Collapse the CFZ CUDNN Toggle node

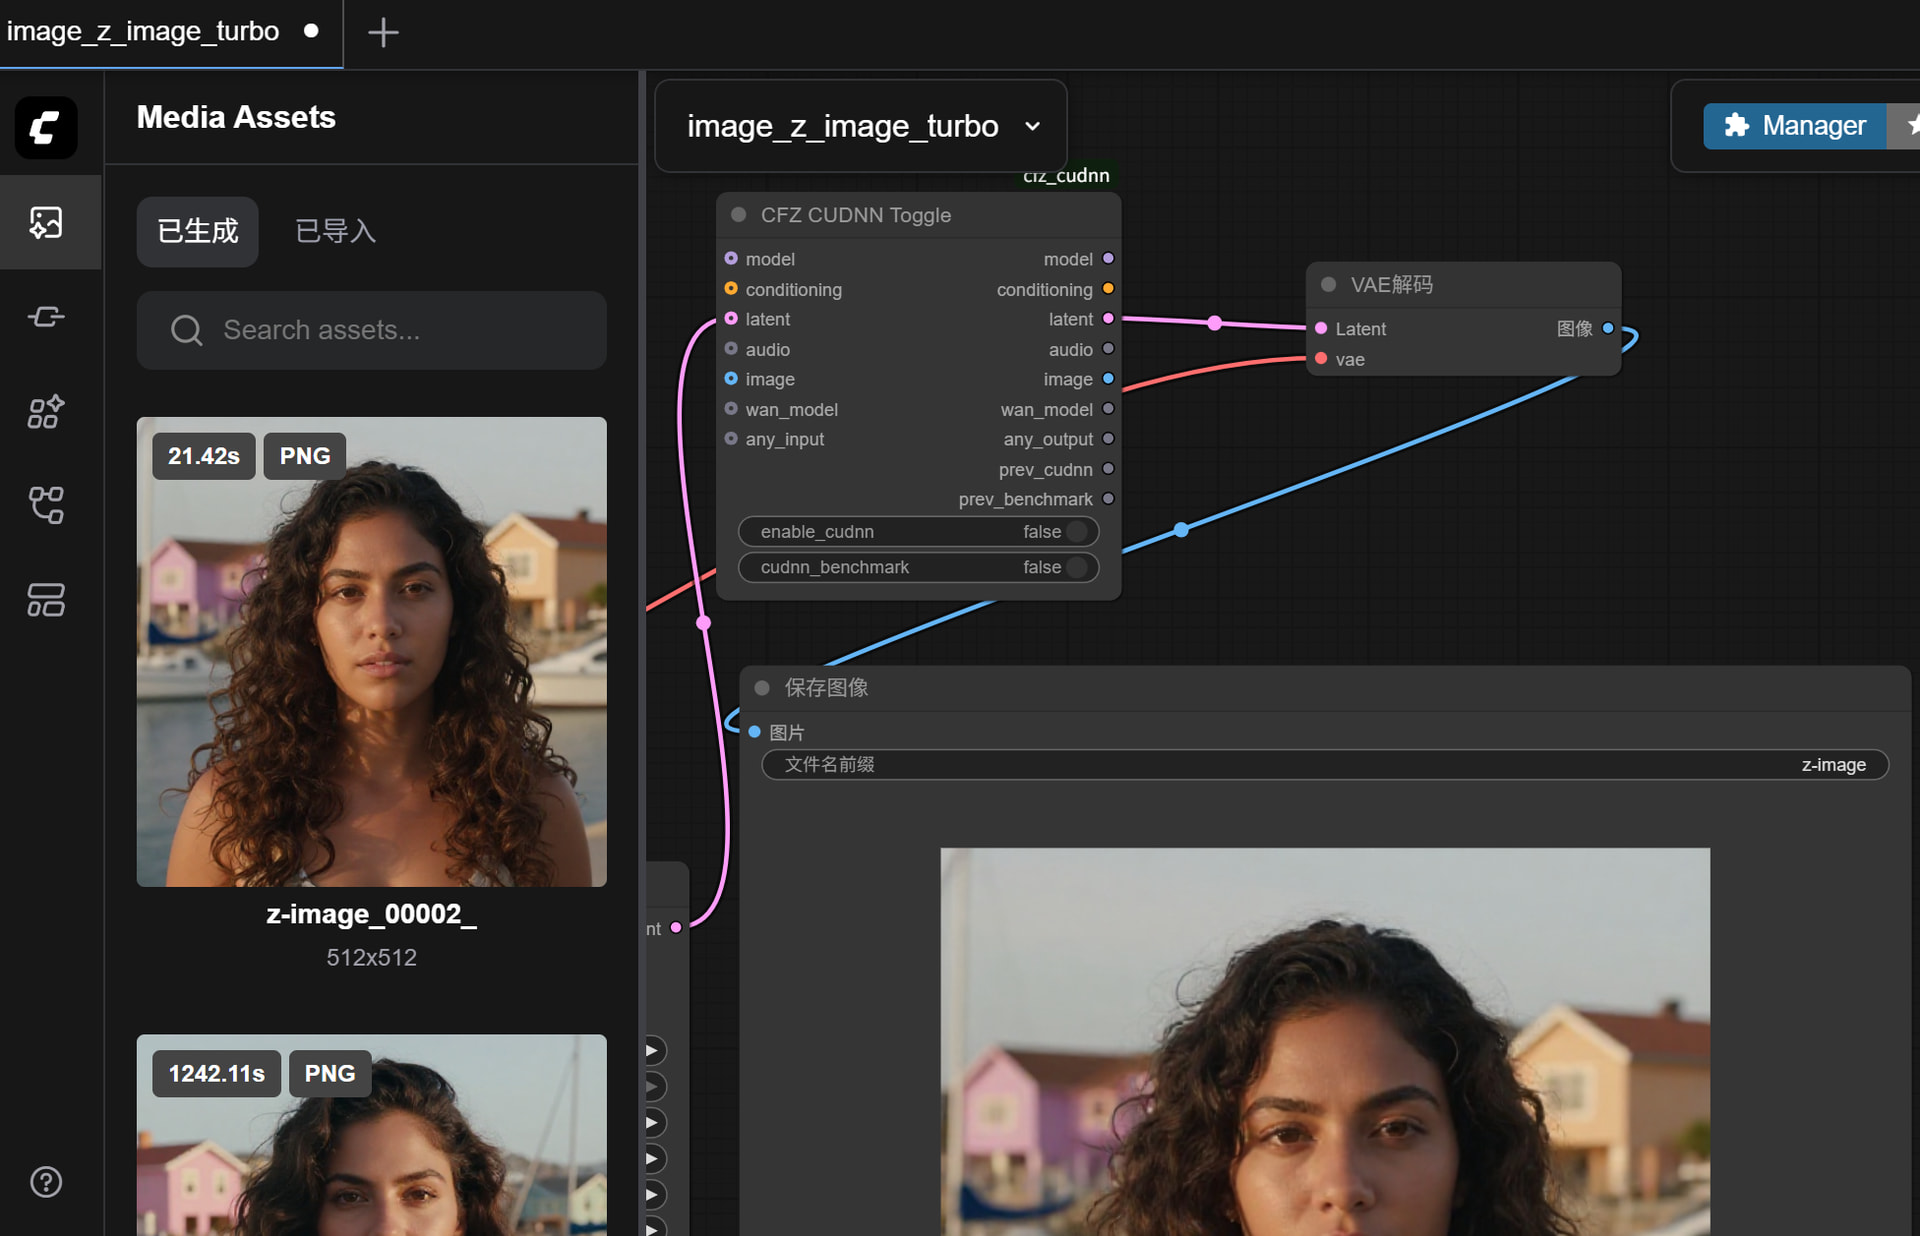click(x=739, y=215)
